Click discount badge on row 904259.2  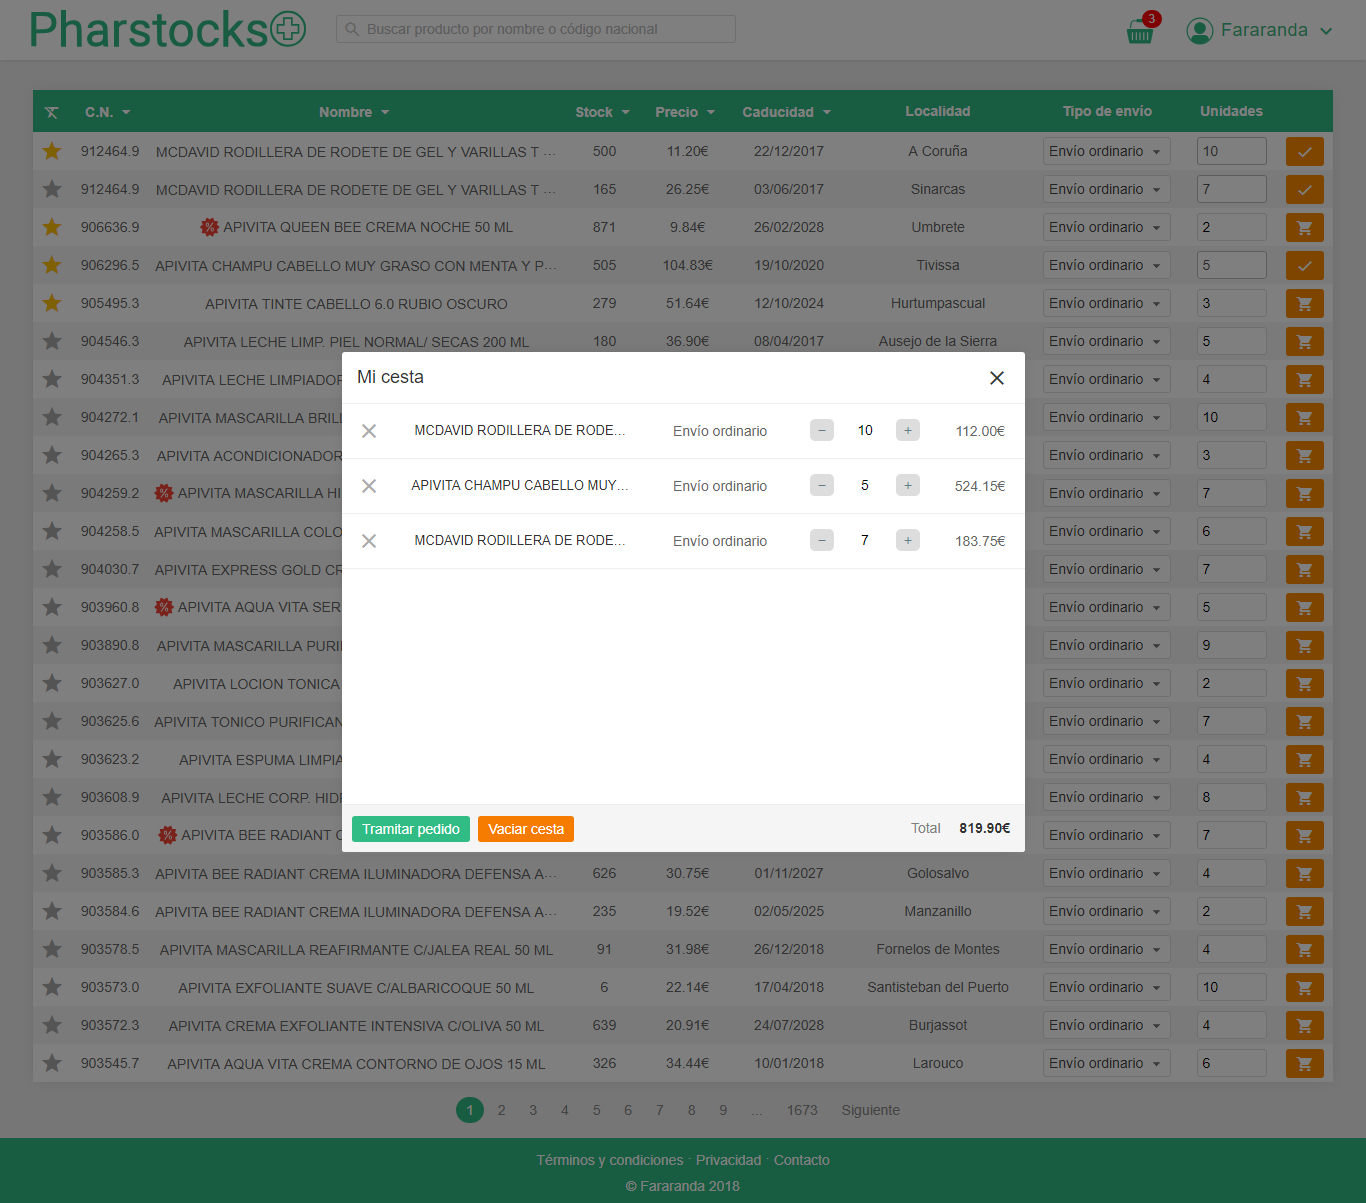pyautogui.click(x=164, y=493)
